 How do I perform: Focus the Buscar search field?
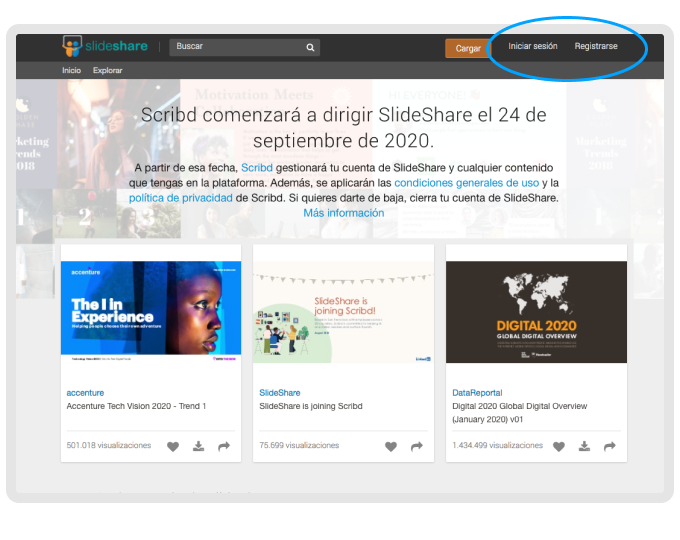pos(245,47)
